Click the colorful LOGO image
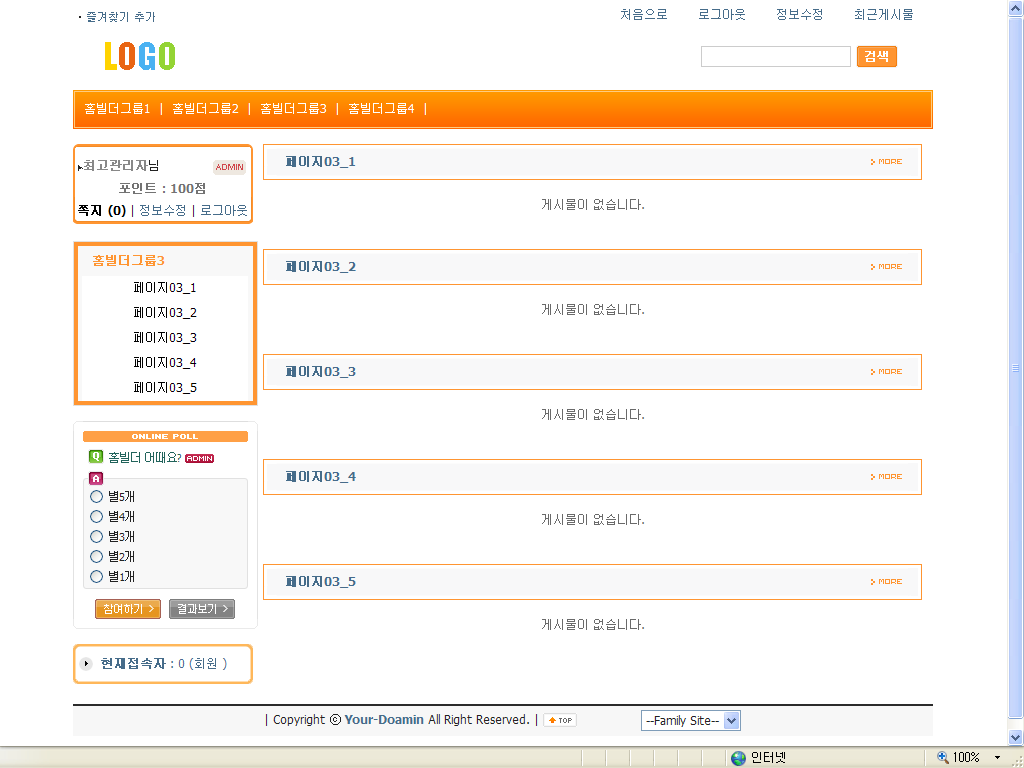This screenshot has width=1024, height=768. (x=140, y=56)
